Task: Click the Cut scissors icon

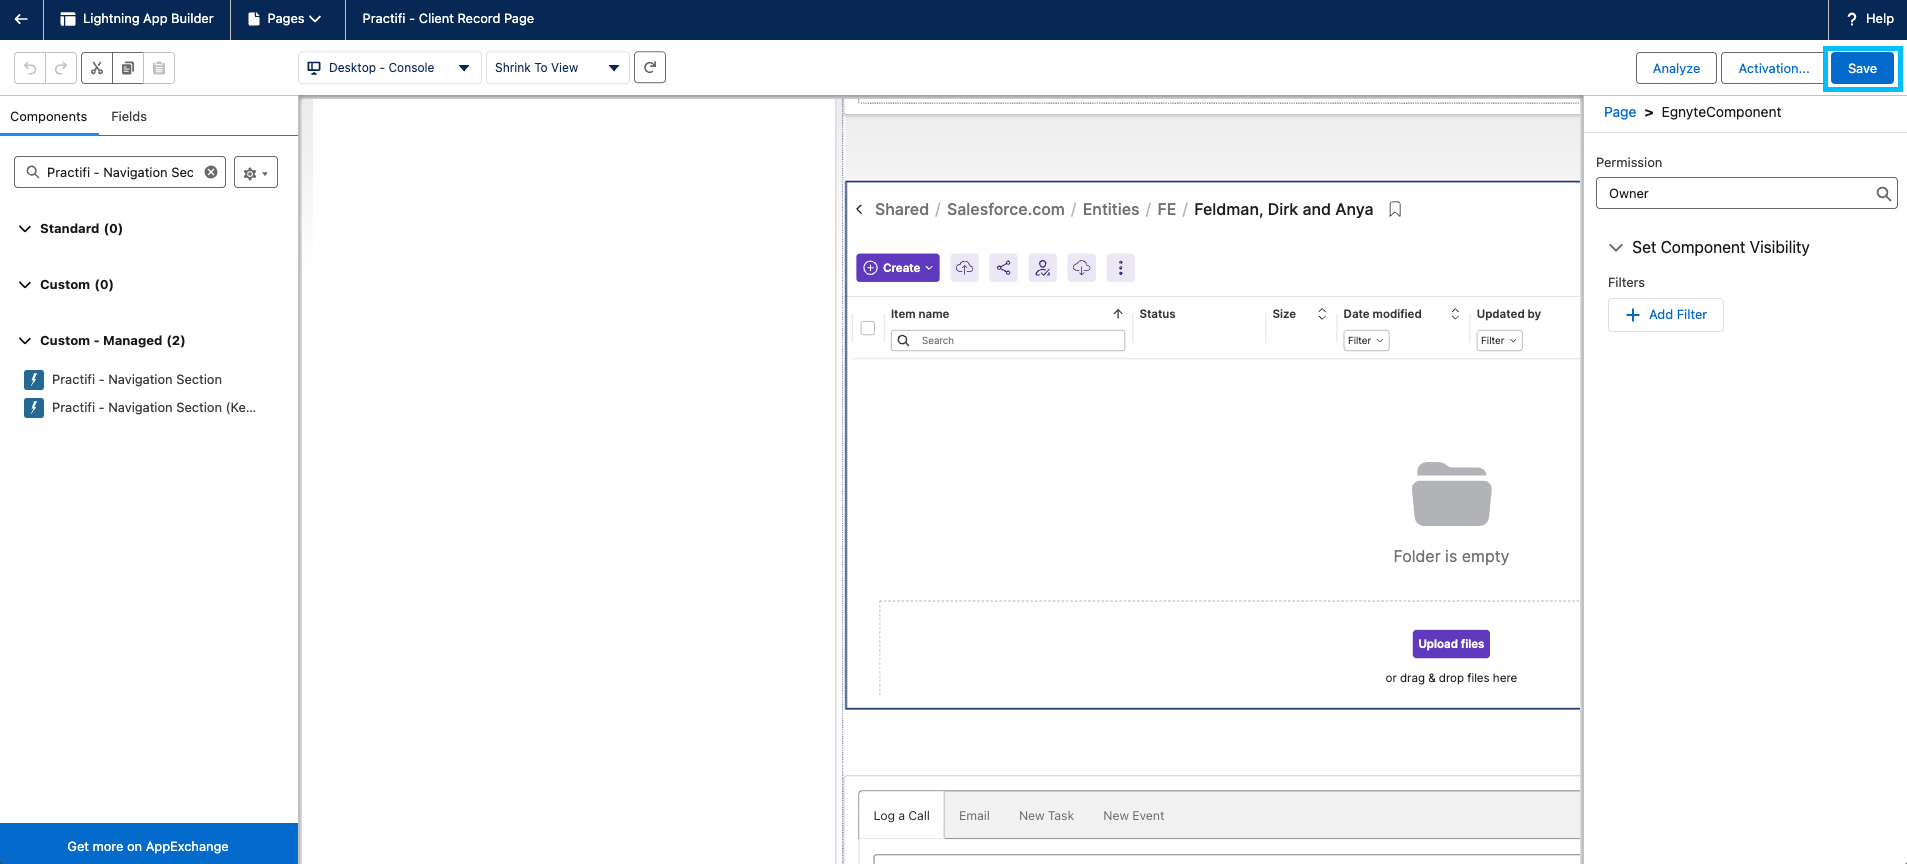Action: pyautogui.click(x=97, y=68)
